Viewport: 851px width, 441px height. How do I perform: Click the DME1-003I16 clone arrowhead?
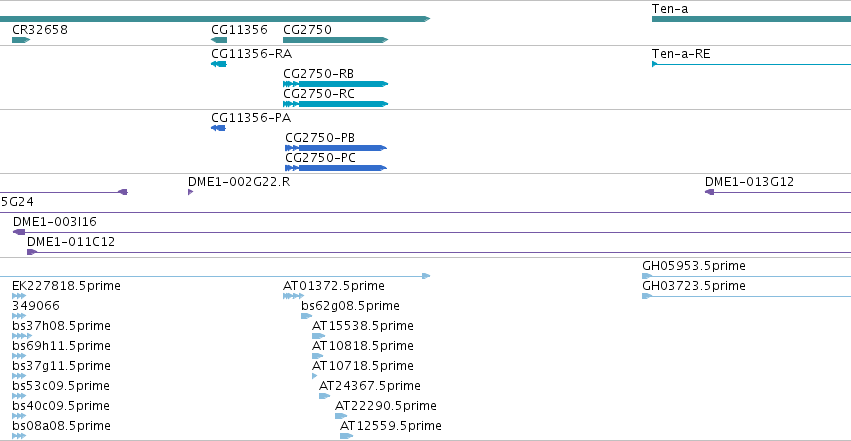19,232
